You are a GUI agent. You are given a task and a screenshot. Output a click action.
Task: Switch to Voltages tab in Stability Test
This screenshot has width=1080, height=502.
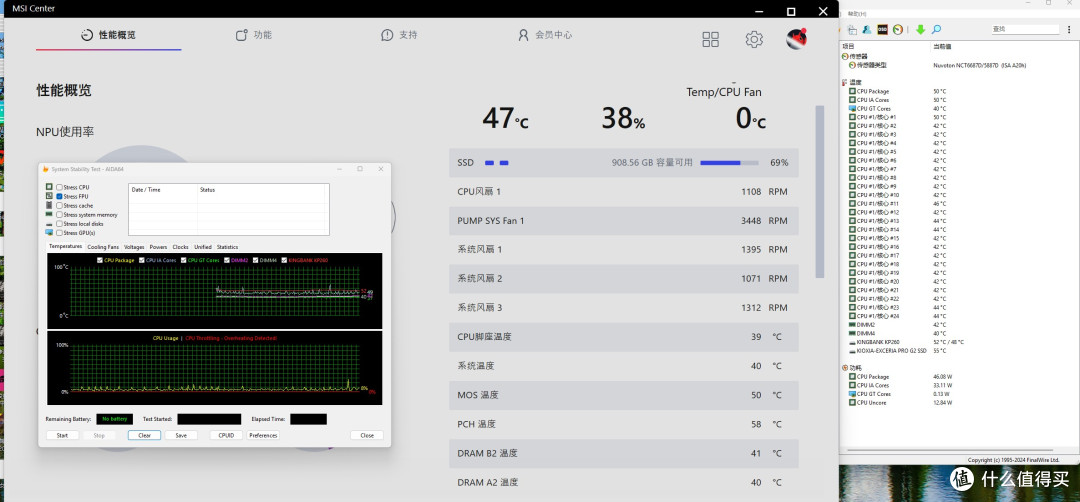pos(134,247)
